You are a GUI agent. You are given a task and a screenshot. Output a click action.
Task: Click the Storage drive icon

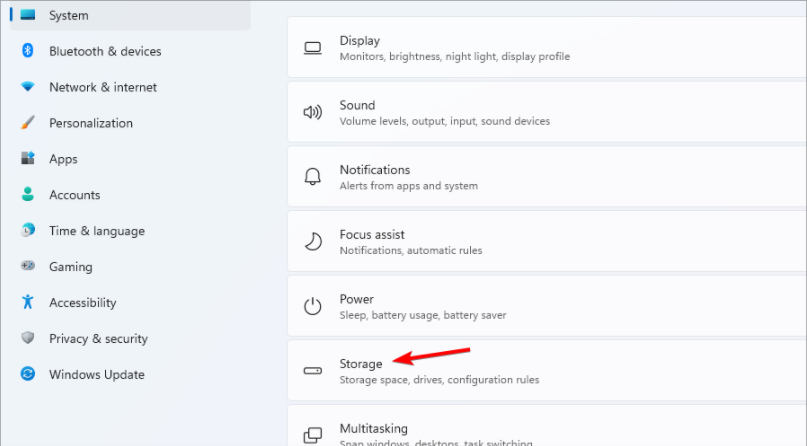pyautogui.click(x=313, y=371)
